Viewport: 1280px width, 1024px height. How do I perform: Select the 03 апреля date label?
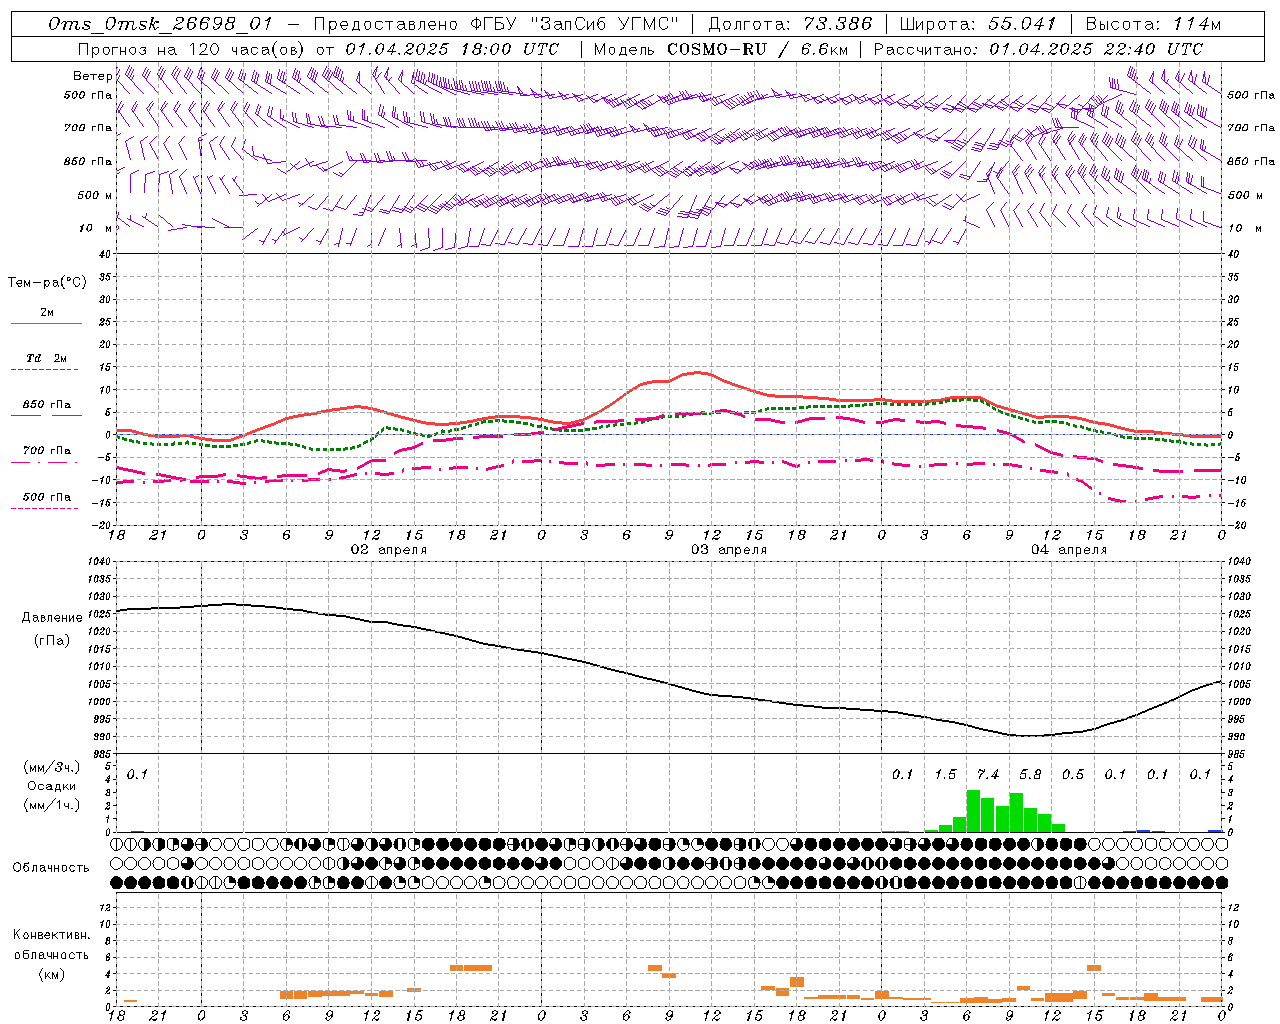(x=729, y=550)
